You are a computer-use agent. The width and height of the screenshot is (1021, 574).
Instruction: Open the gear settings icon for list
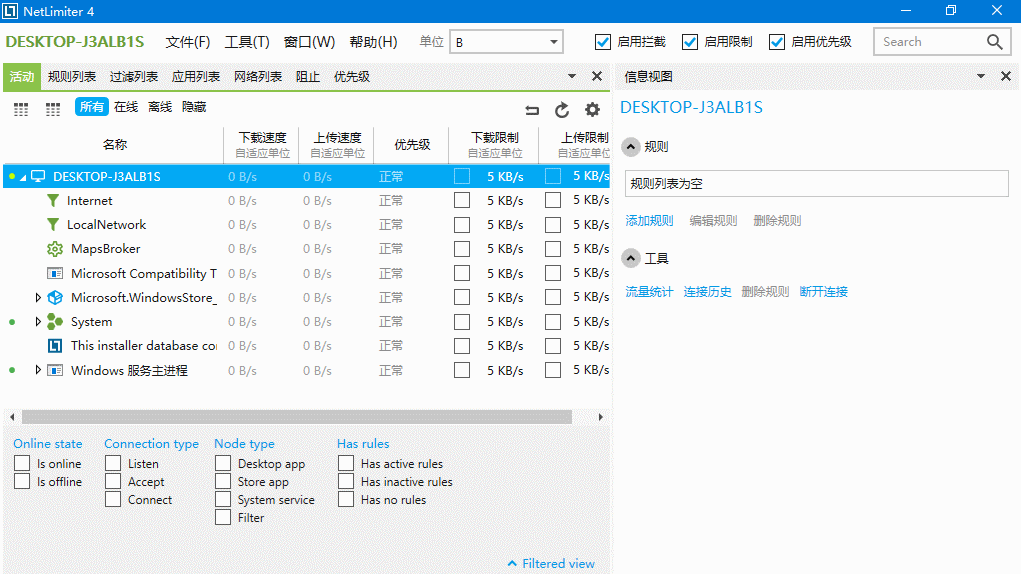(x=592, y=110)
